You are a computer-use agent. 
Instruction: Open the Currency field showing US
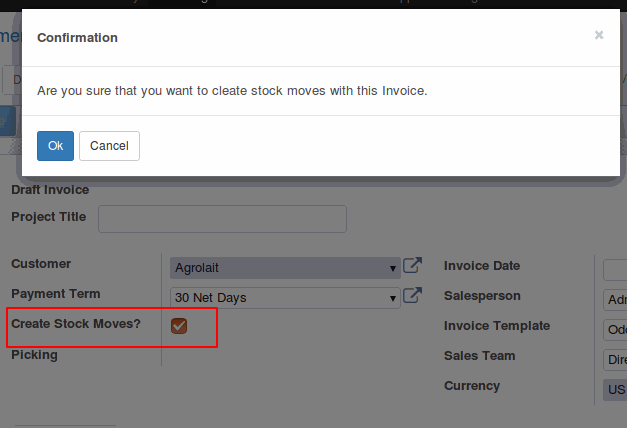point(615,390)
